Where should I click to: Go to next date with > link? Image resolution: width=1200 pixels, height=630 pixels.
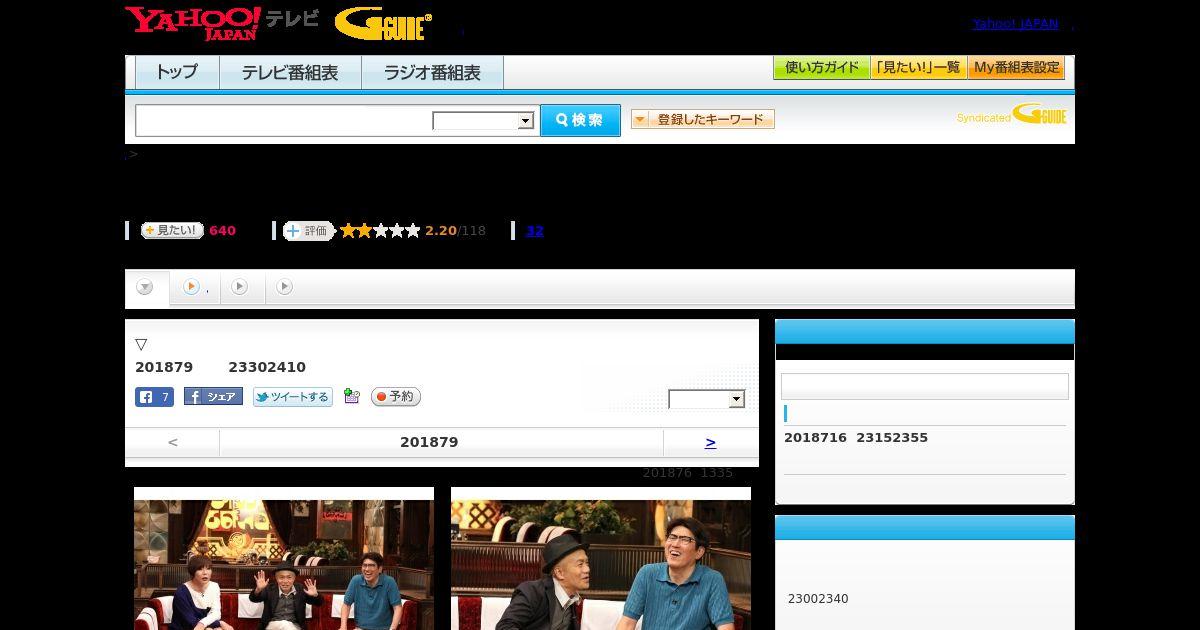pos(710,442)
